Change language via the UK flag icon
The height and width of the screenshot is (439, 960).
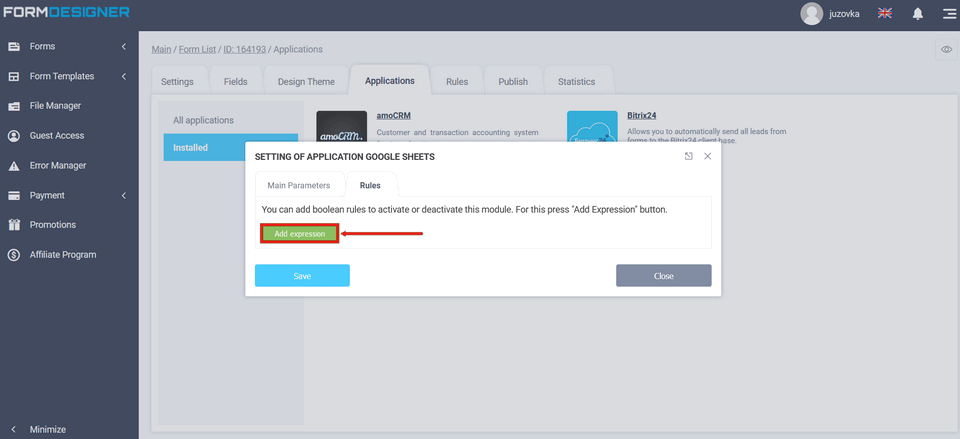[885, 14]
